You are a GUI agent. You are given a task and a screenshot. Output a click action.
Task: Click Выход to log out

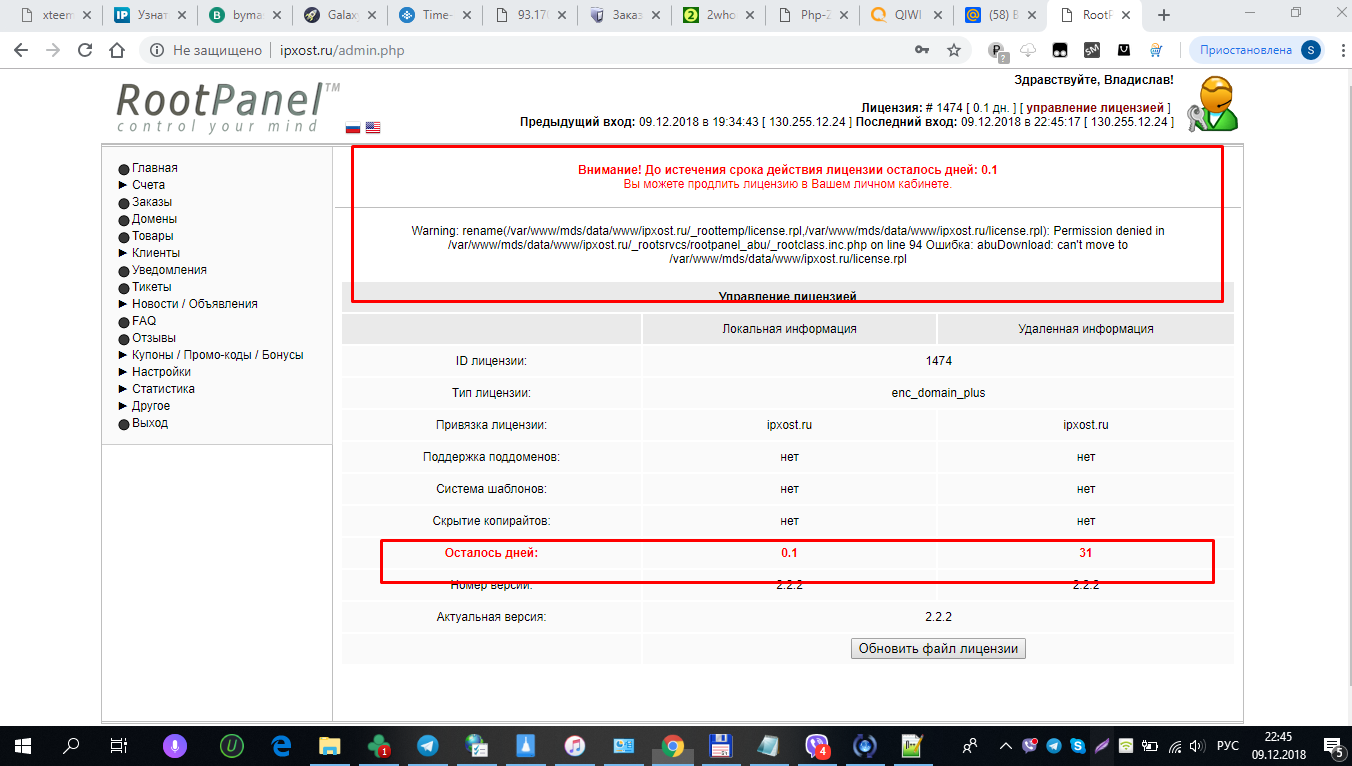[x=149, y=423]
